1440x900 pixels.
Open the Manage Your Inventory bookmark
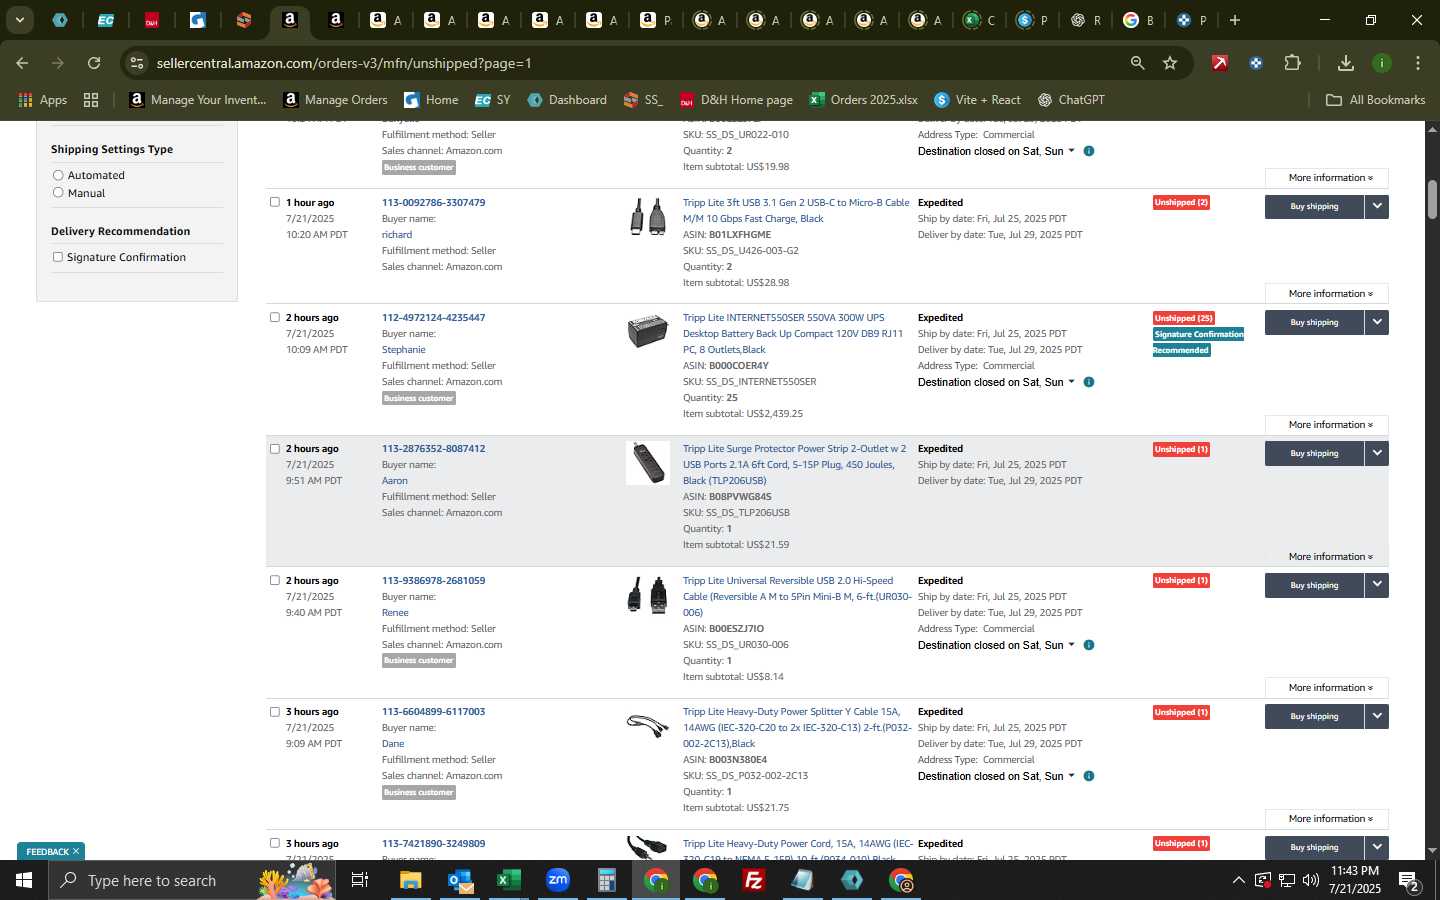pos(198,100)
